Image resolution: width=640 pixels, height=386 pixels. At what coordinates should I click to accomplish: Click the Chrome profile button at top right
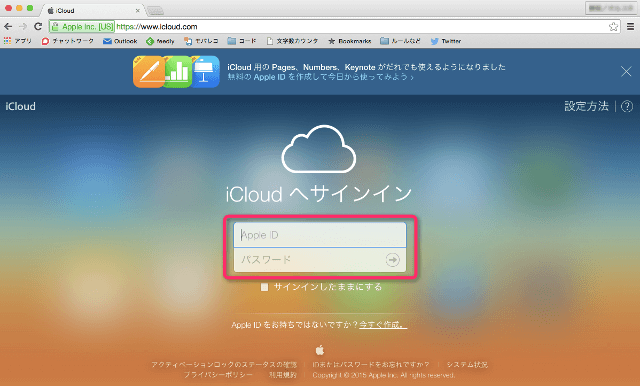pos(611,8)
